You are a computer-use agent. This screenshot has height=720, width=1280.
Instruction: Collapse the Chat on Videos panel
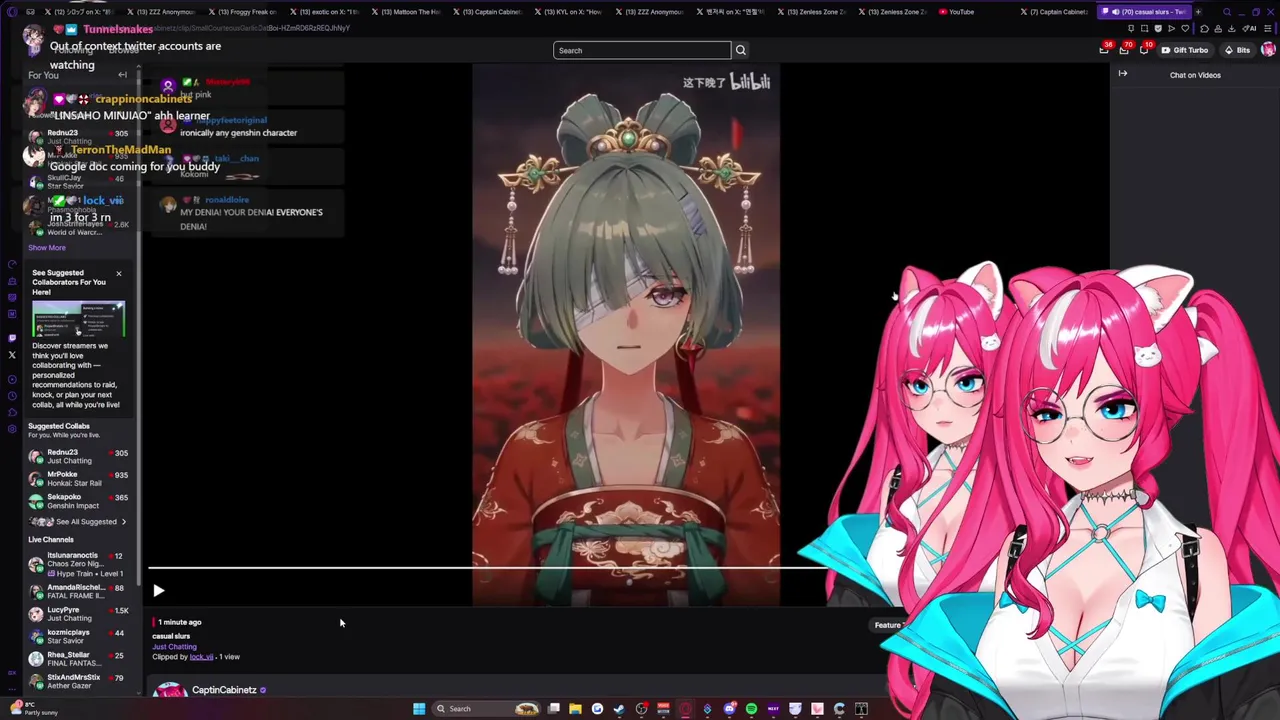[x=1123, y=73]
